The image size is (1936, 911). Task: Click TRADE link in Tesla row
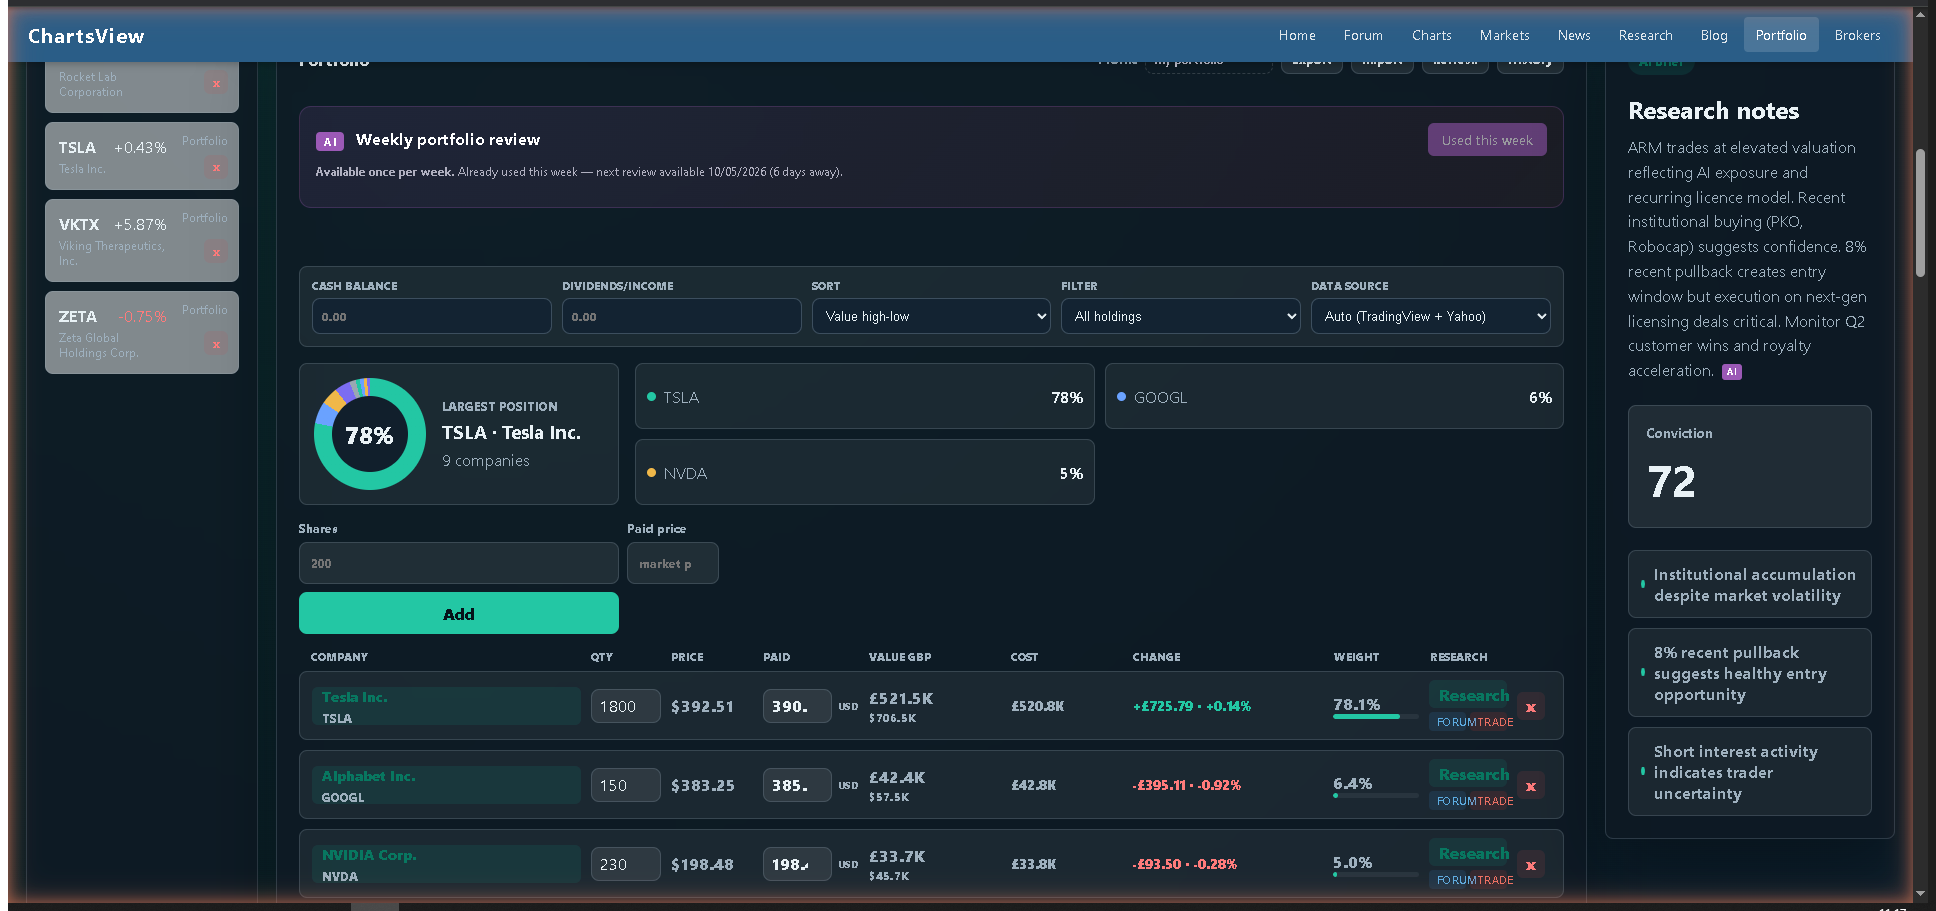click(x=1496, y=722)
